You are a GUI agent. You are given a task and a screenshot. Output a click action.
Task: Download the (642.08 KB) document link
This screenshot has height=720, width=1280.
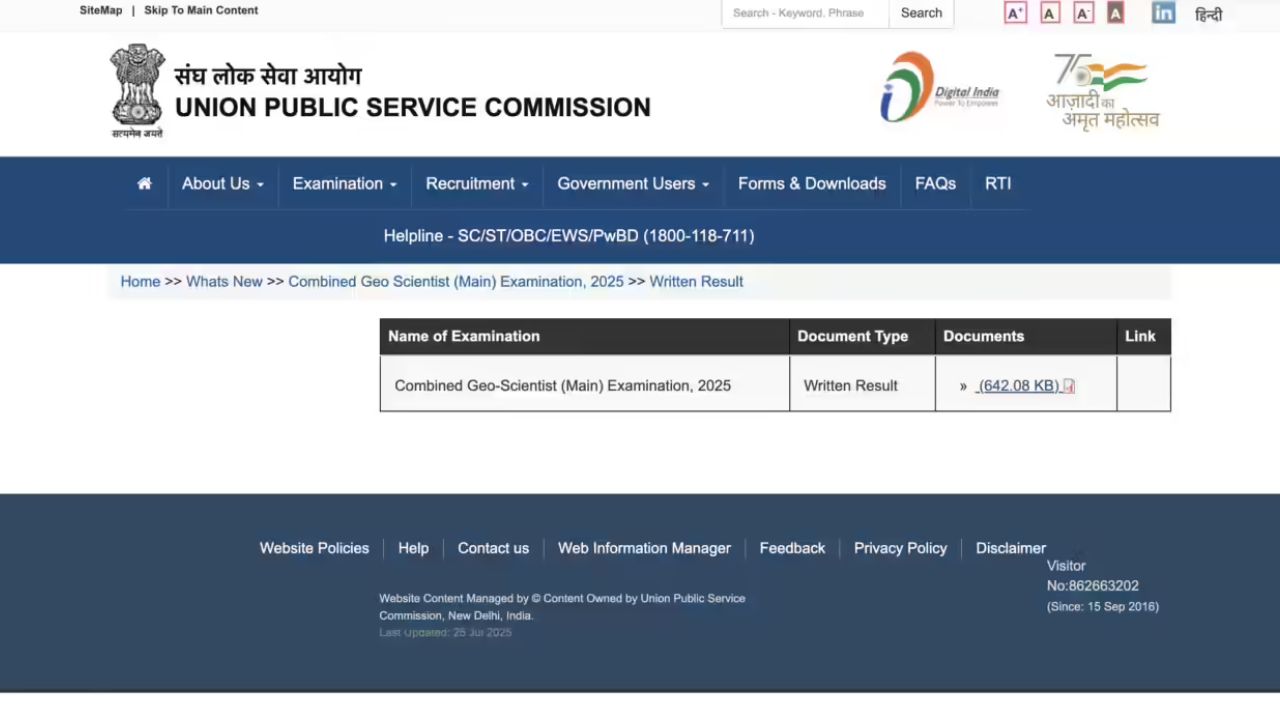pos(1018,386)
